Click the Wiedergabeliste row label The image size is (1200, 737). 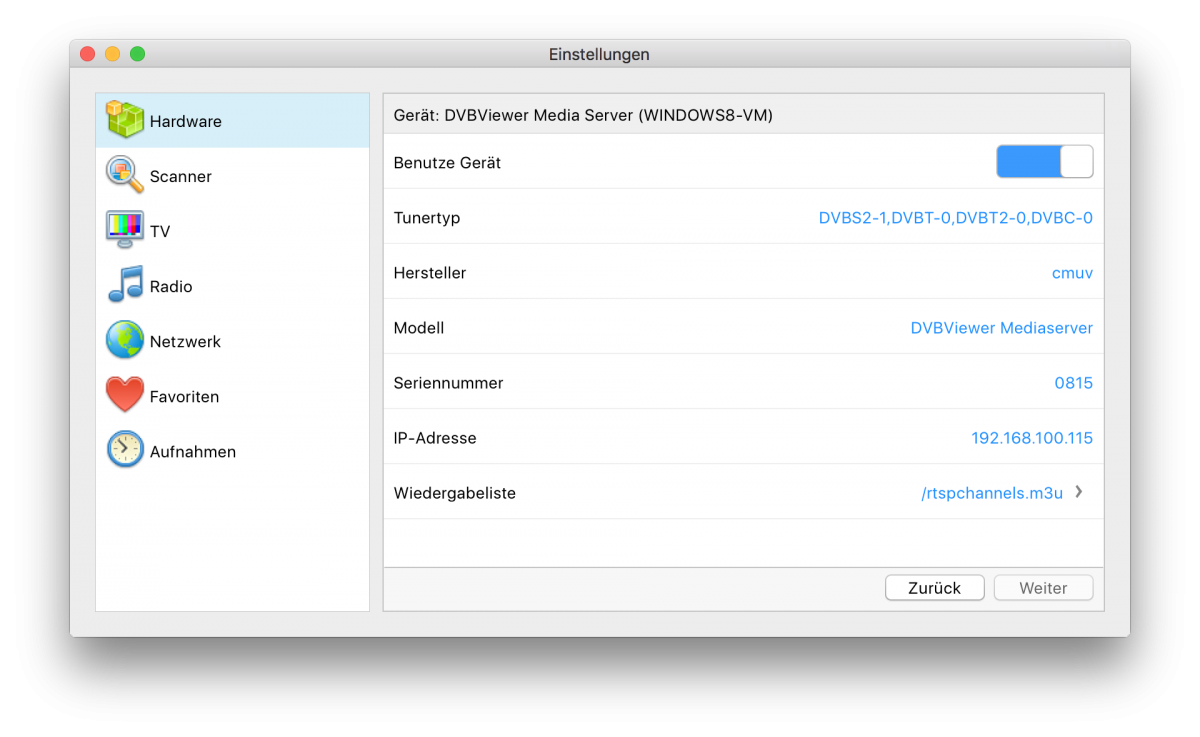click(x=455, y=493)
